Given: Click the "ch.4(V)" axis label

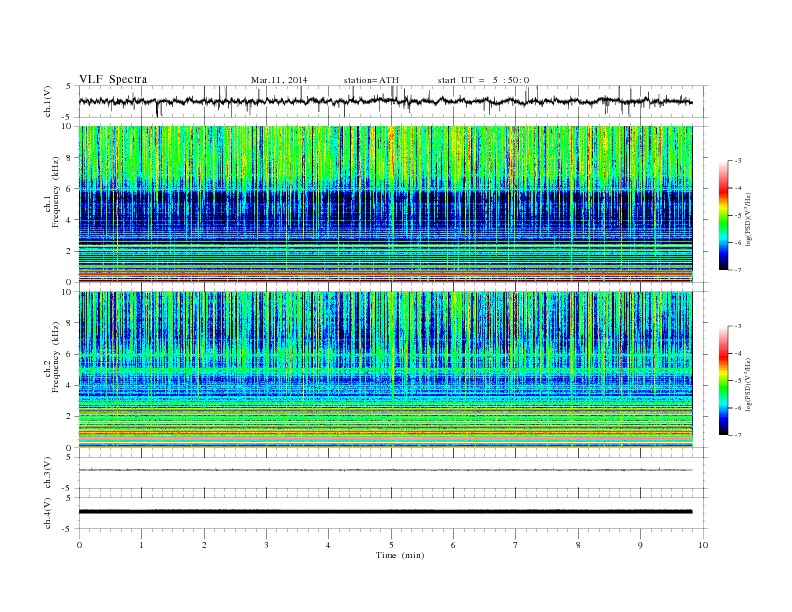Looking at the screenshot, I should (x=47, y=513).
